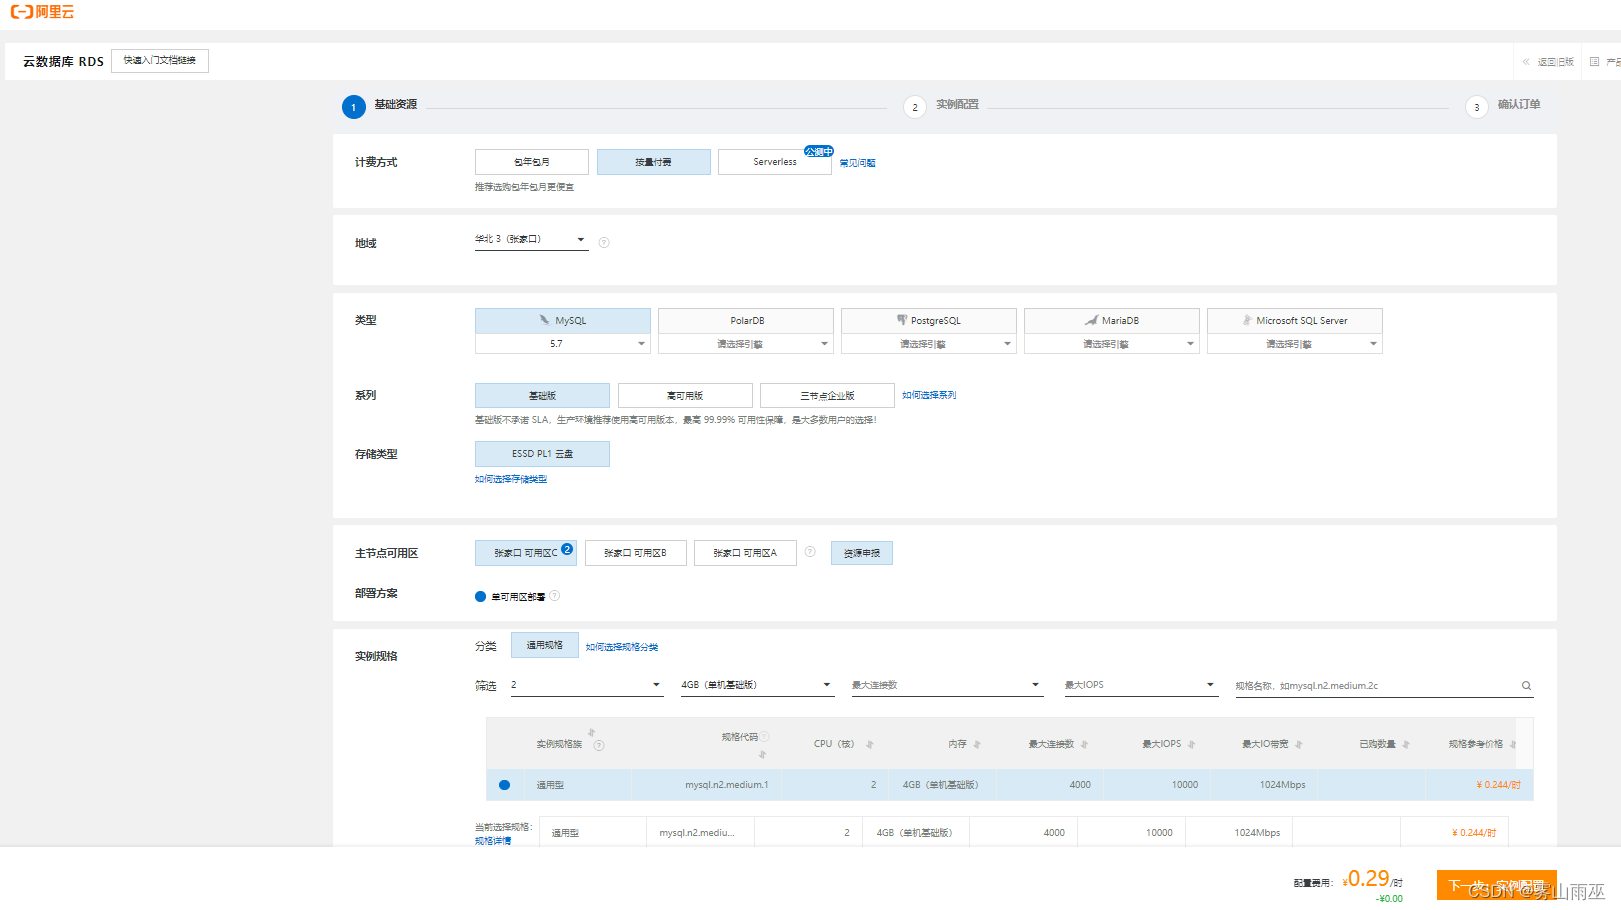The image size is (1621, 910).
Task: Select the 通用规格 category tab
Action: pyautogui.click(x=545, y=645)
